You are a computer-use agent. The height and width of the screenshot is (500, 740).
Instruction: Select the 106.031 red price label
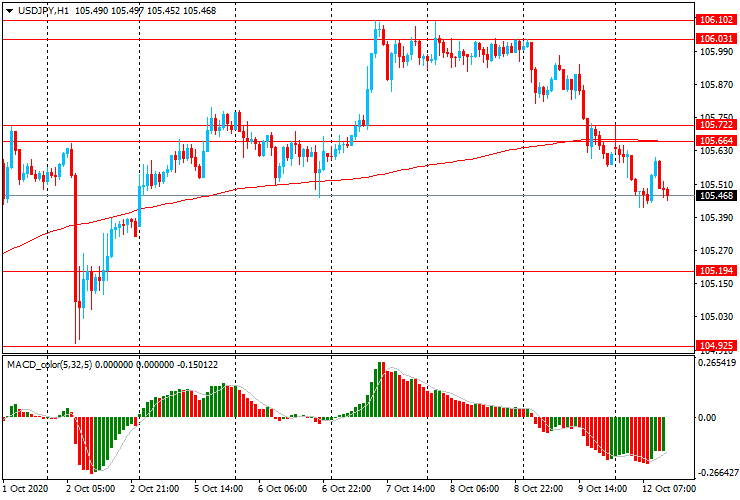pos(716,39)
